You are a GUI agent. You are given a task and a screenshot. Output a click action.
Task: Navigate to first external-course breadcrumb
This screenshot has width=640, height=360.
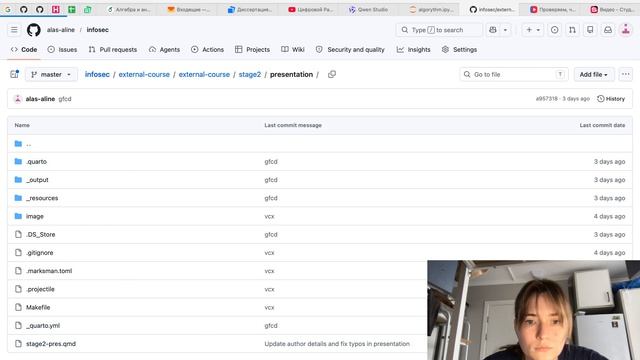click(144, 74)
